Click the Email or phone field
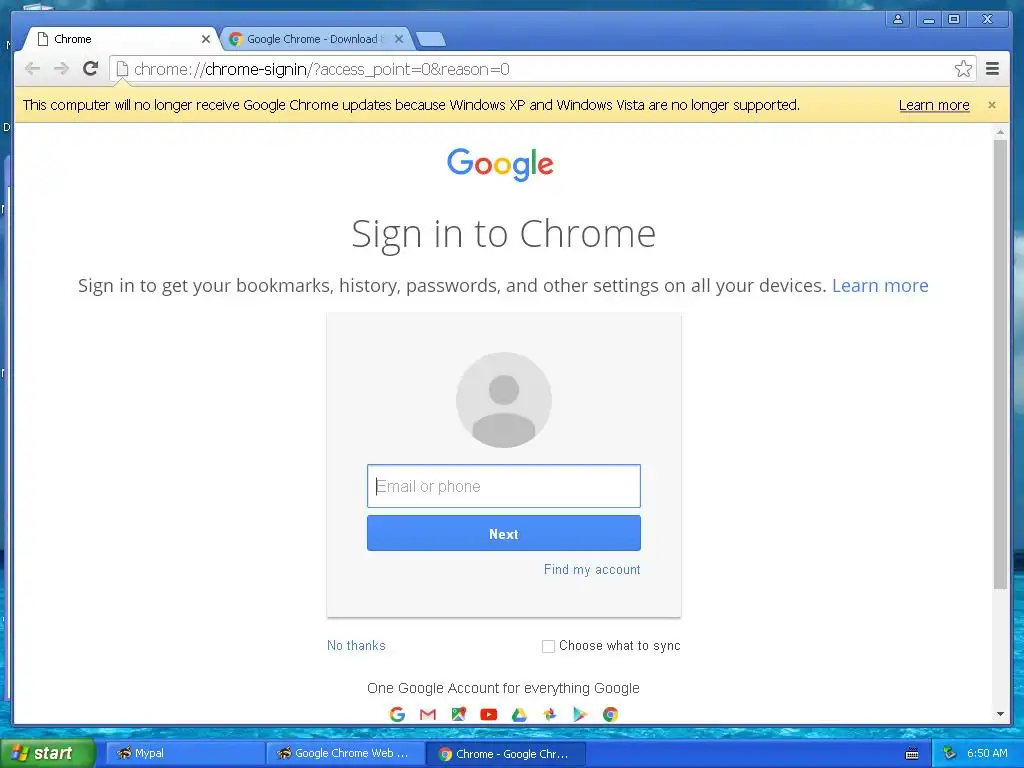The width and height of the screenshot is (1024, 768). (x=504, y=486)
